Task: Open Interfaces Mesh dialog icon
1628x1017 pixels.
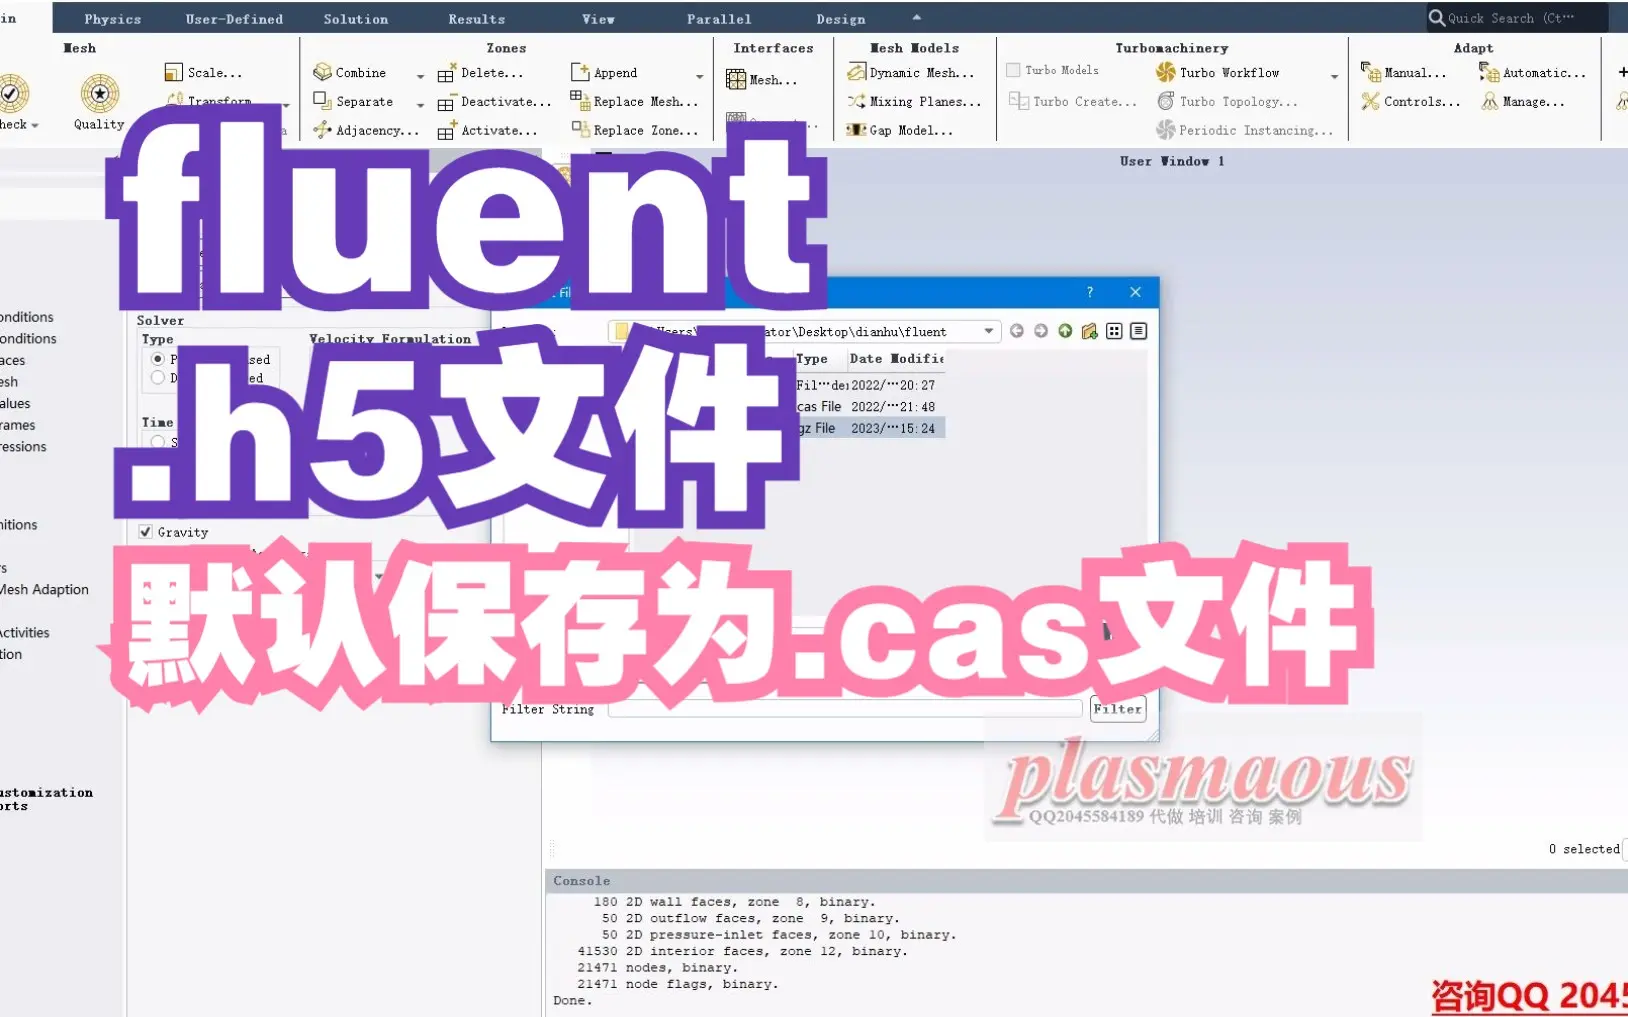Action: 736,80
